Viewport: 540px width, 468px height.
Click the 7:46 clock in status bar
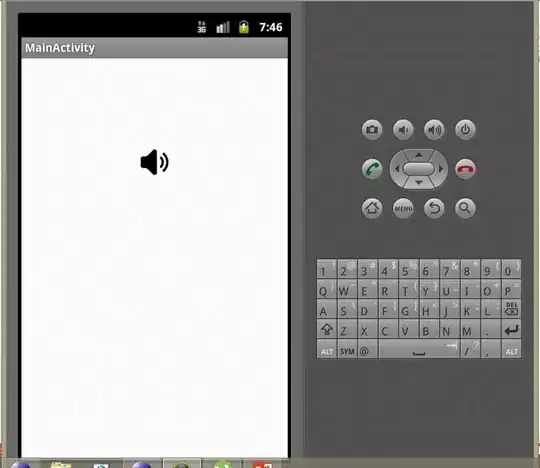pyautogui.click(x=271, y=27)
